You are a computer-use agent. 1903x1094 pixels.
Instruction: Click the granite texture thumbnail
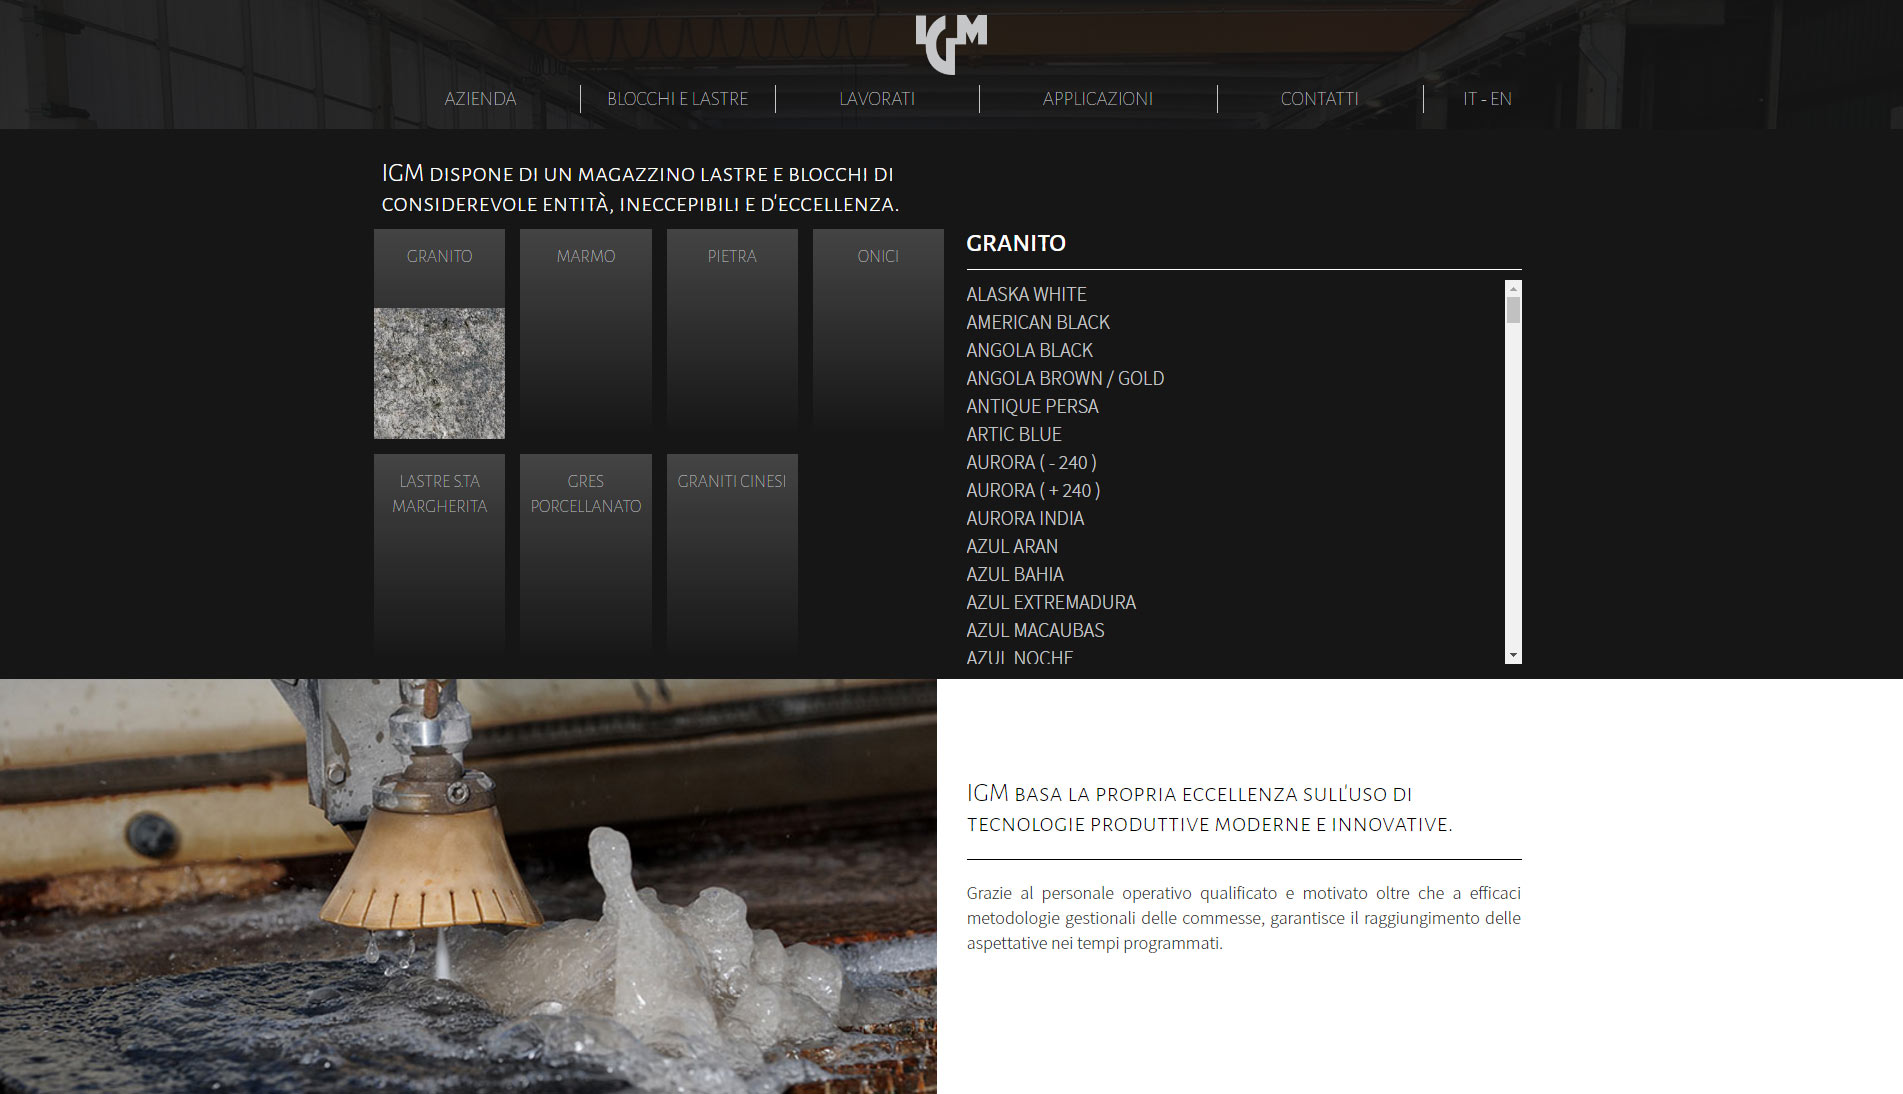(439, 373)
